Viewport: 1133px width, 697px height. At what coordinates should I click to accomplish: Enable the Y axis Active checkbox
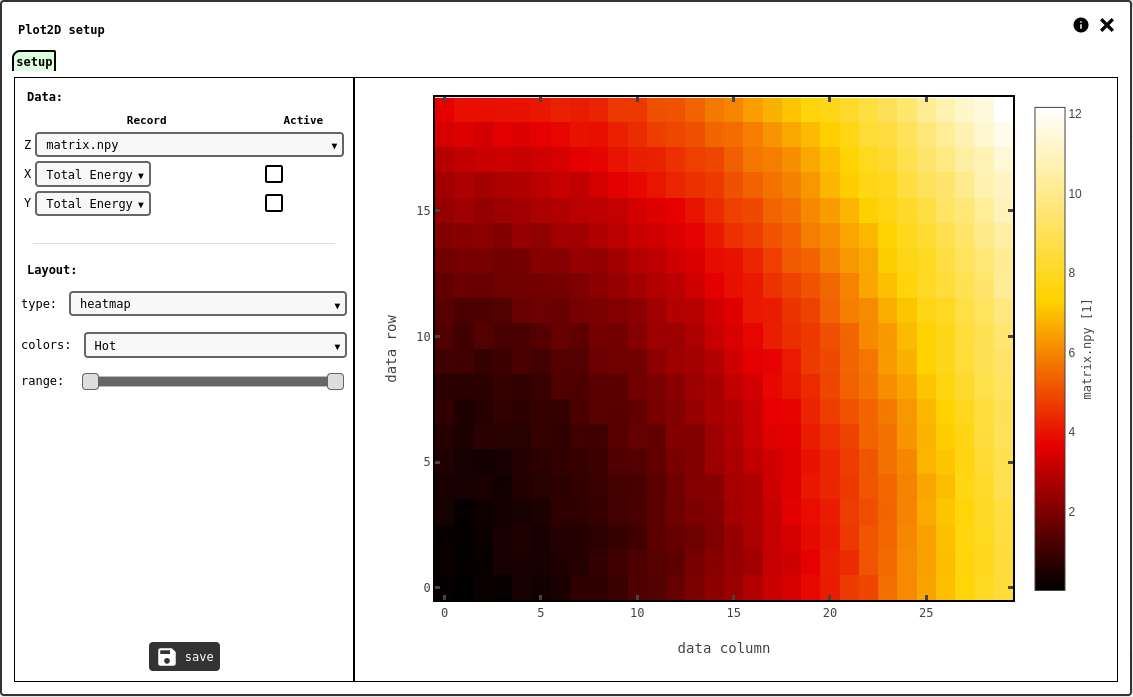click(274, 203)
